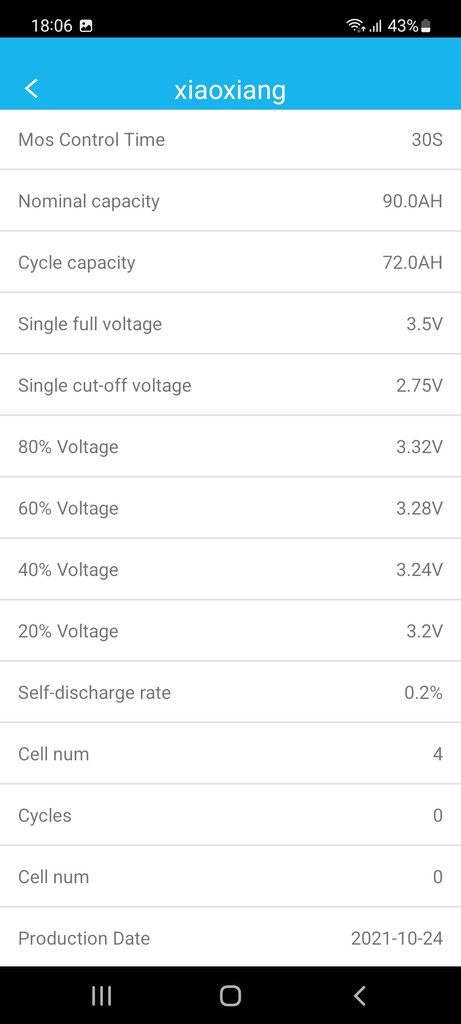
Task: Open Android recent apps button
Action: pyautogui.click(x=101, y=995)
